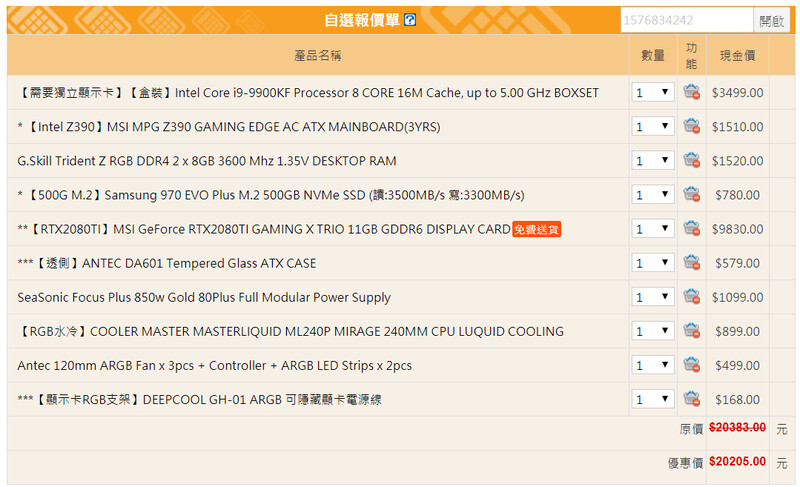Remove the Intel Core i9-9900KF from the list
The width and height of the screenshot is (800, 487).
click(691, 92)
